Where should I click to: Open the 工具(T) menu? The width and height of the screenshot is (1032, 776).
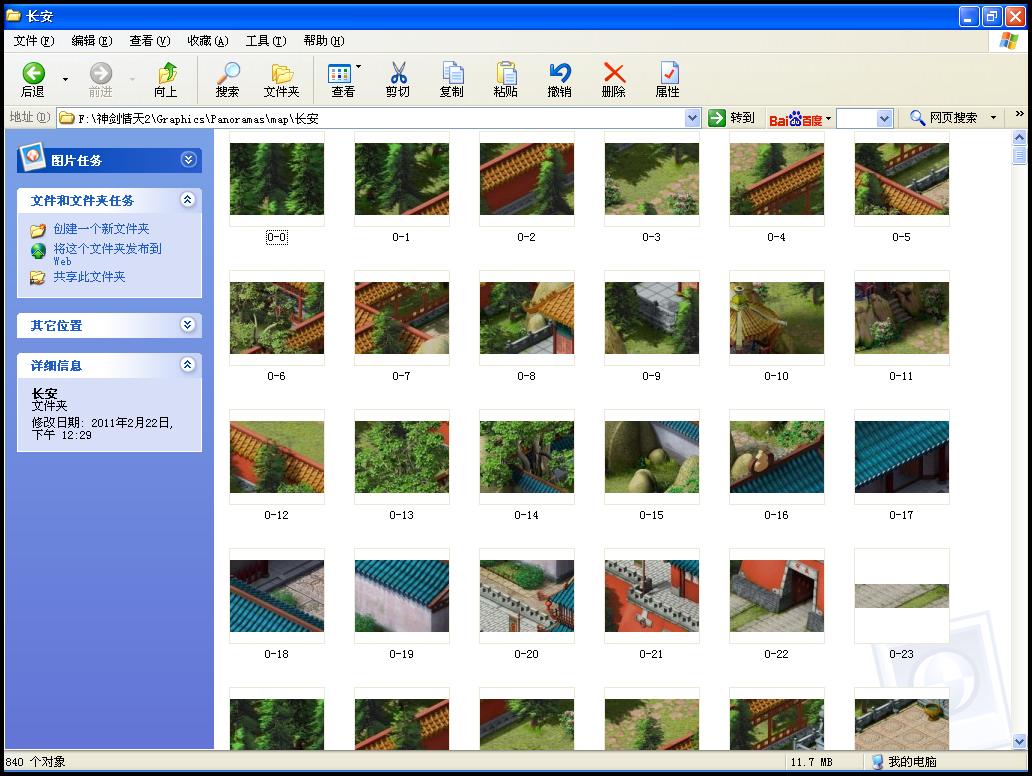tap(266, 41)
